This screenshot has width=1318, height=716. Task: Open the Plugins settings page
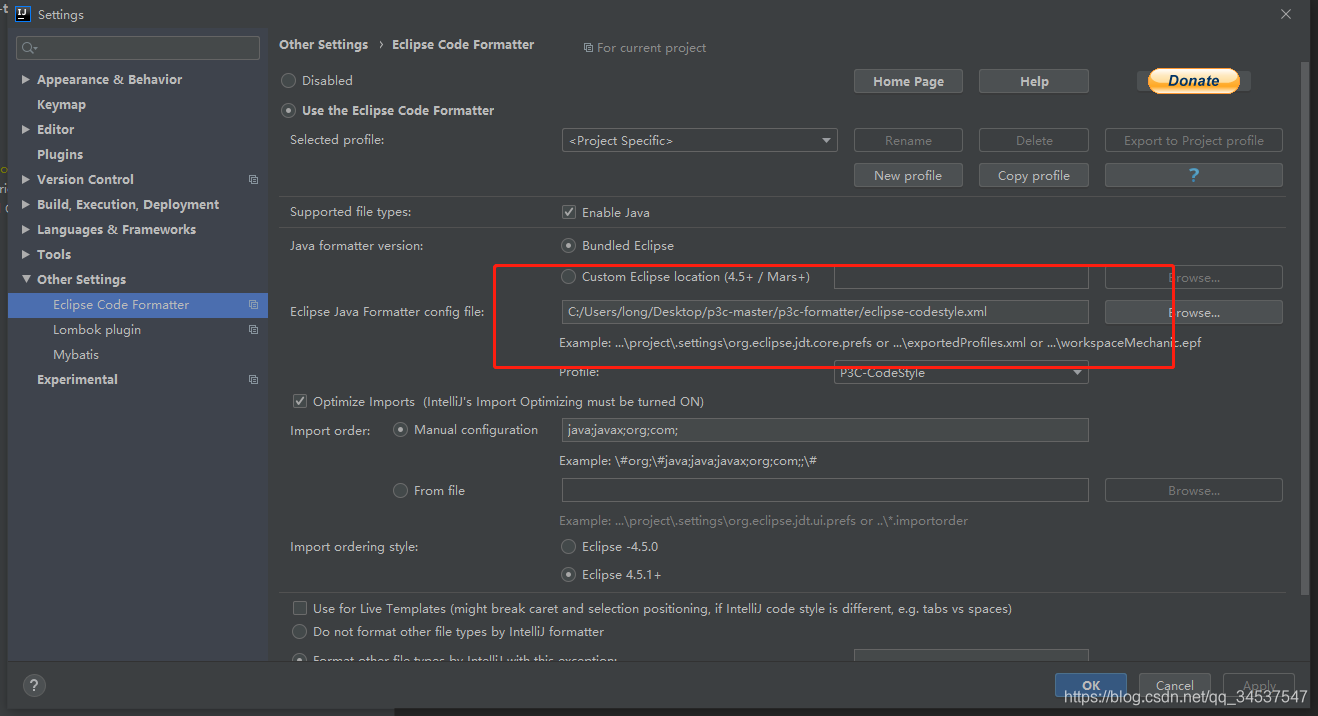click(x=60, y=154)
